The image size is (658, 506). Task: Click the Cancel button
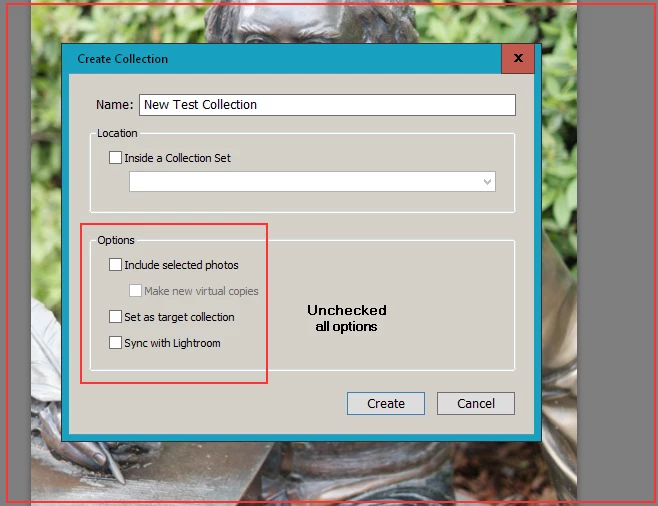476,404
